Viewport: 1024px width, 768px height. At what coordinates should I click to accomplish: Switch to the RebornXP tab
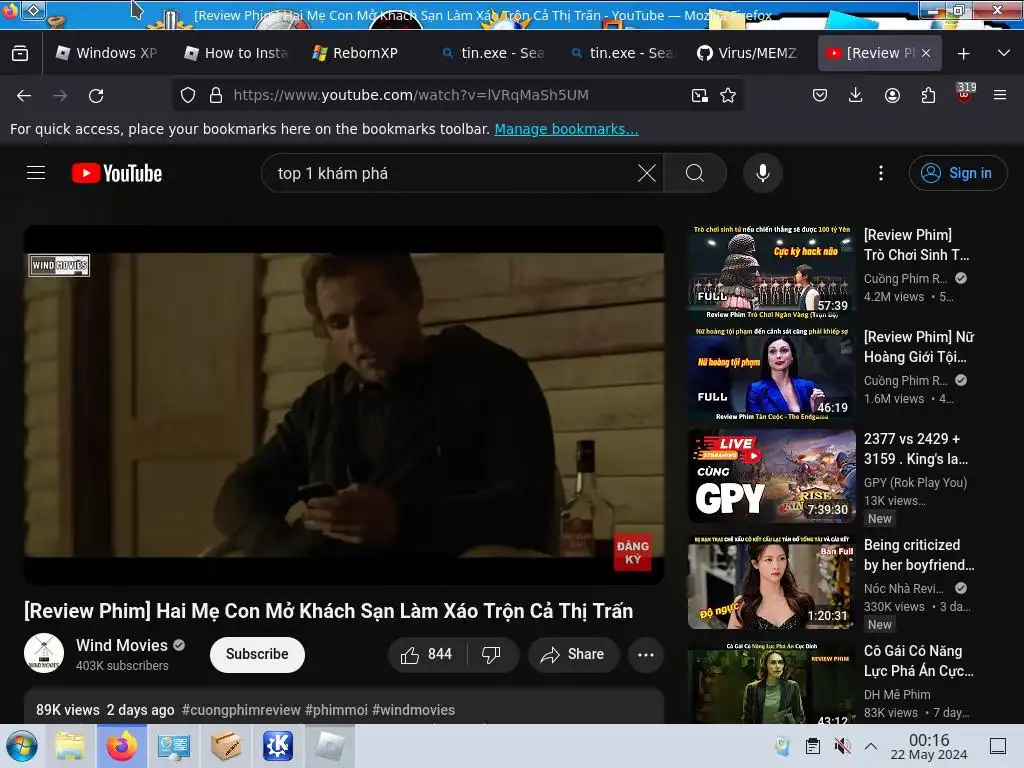point(364,53)
